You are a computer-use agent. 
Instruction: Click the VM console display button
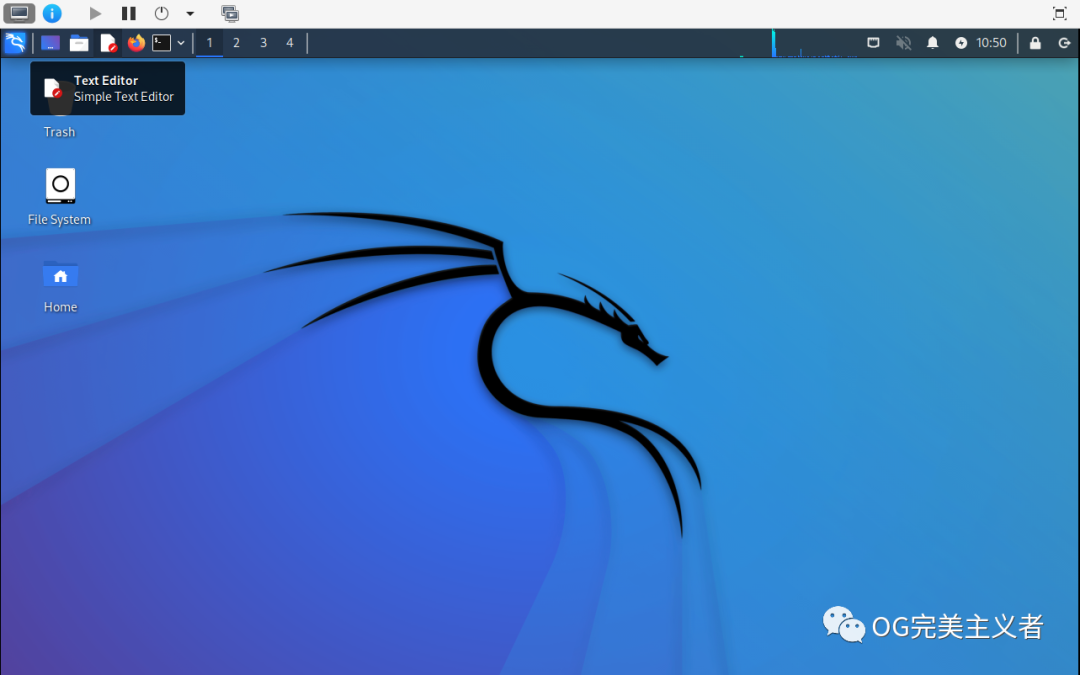pyautogui.click(x=19, y=13)
